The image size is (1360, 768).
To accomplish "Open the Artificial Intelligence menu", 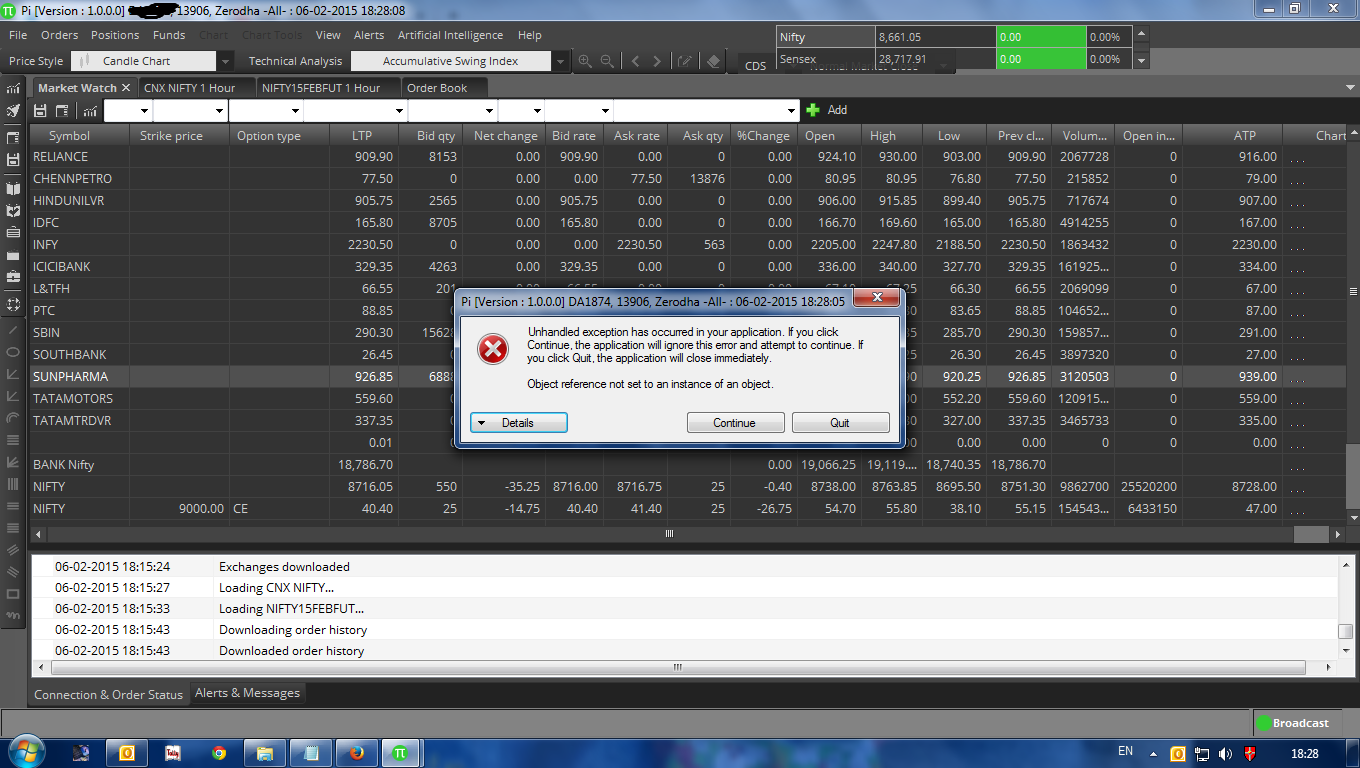I will click(x=451, y=35).
